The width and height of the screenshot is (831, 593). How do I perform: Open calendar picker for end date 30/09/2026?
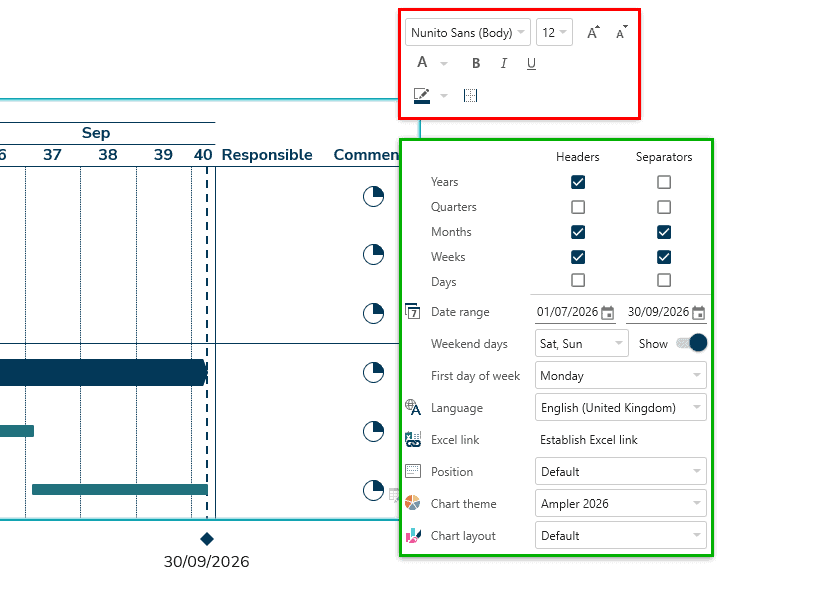[x=699, y=313]
